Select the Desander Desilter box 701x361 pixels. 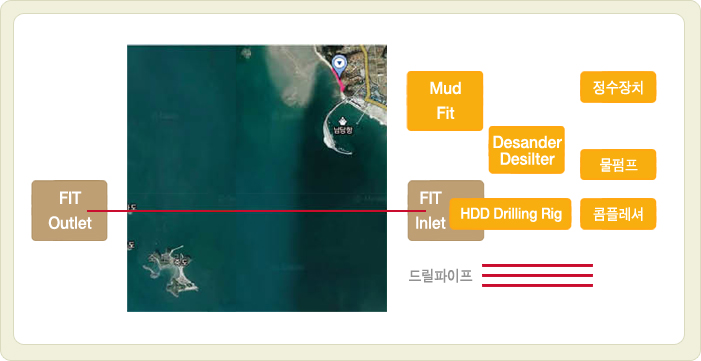pyautogui.click(x=527, y=150)
